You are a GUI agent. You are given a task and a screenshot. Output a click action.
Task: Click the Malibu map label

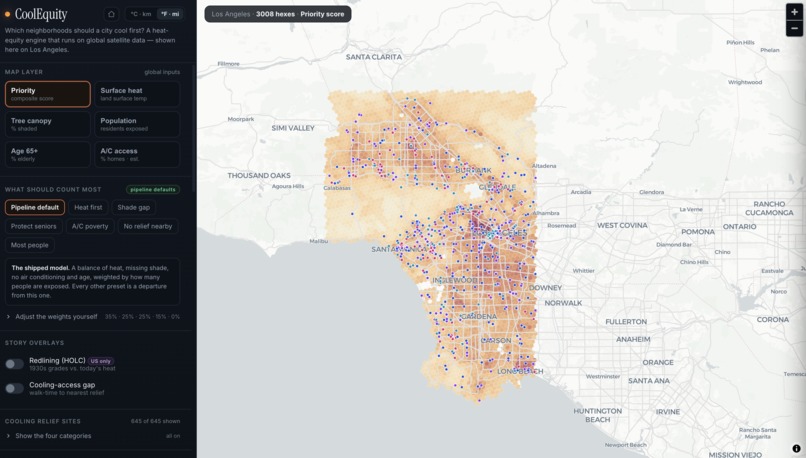point(319,241)
